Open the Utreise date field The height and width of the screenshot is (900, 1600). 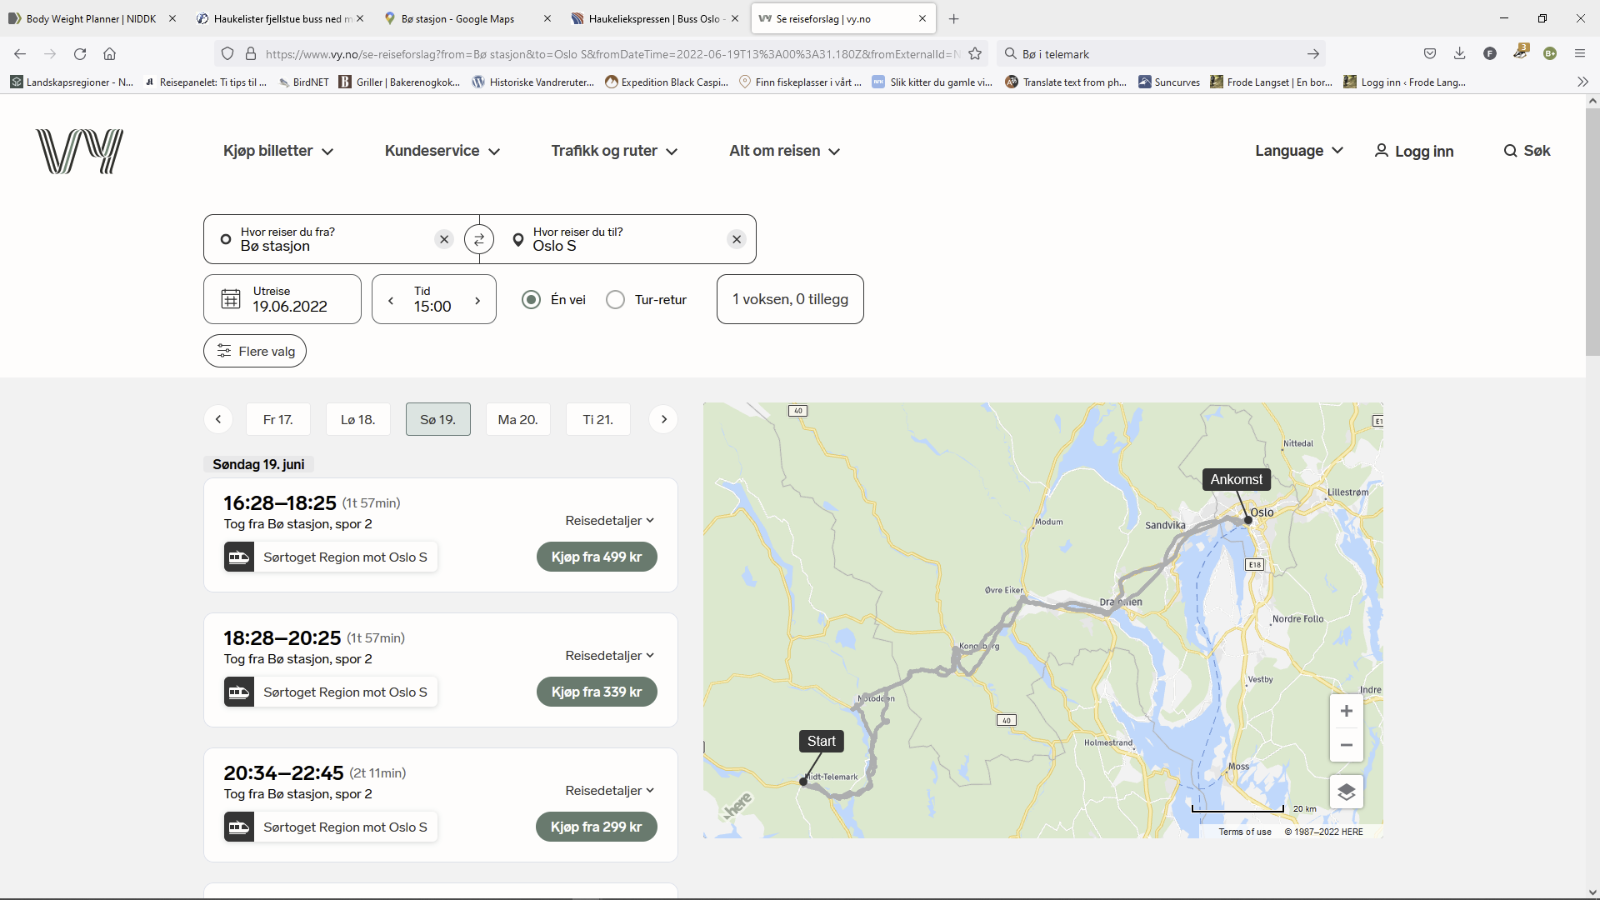[x=282, y=300]
